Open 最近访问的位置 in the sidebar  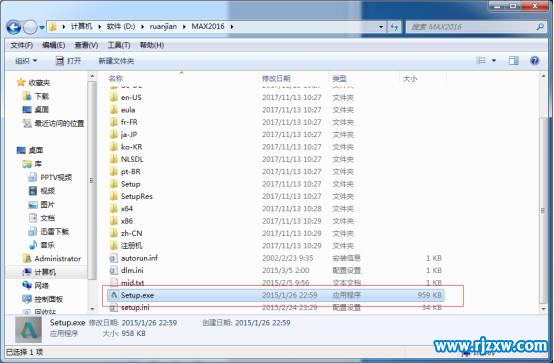[x=53, y=123]
